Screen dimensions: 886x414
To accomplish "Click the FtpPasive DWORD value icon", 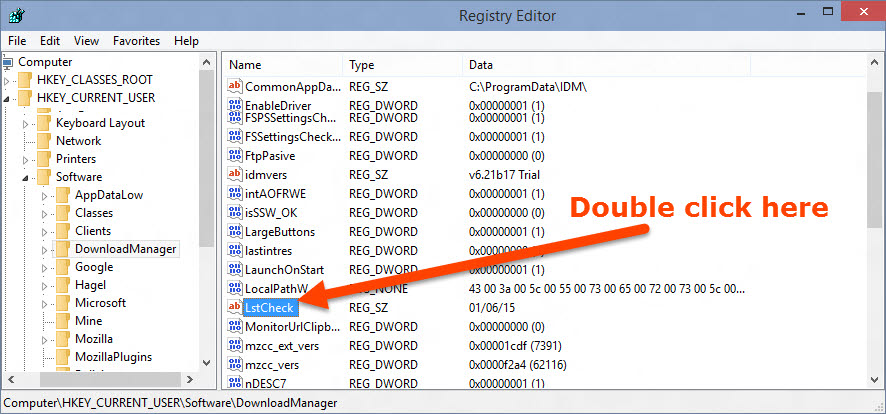I will [235, 156].
